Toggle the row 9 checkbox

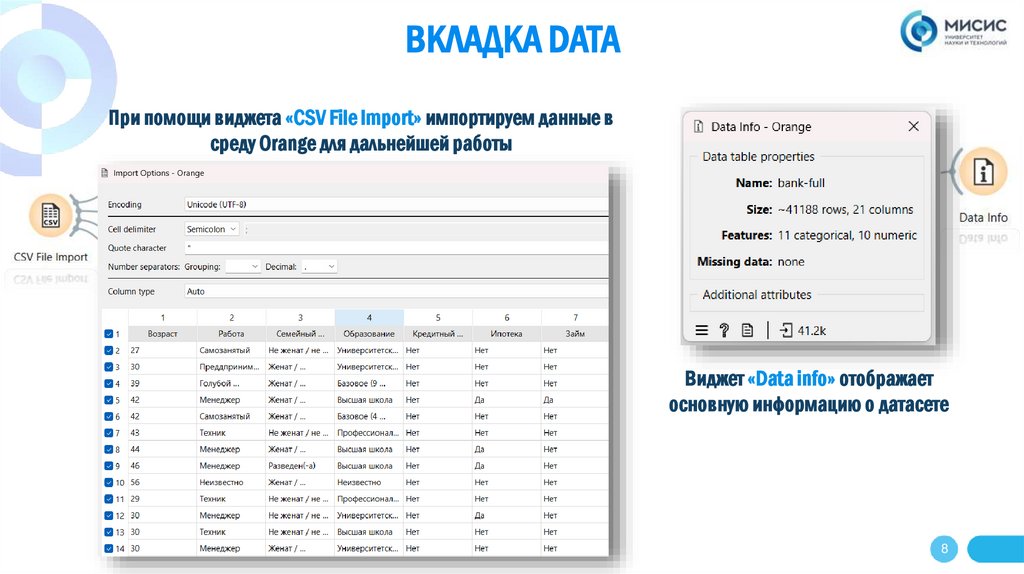pyautogui.click(x=108, y=466)
